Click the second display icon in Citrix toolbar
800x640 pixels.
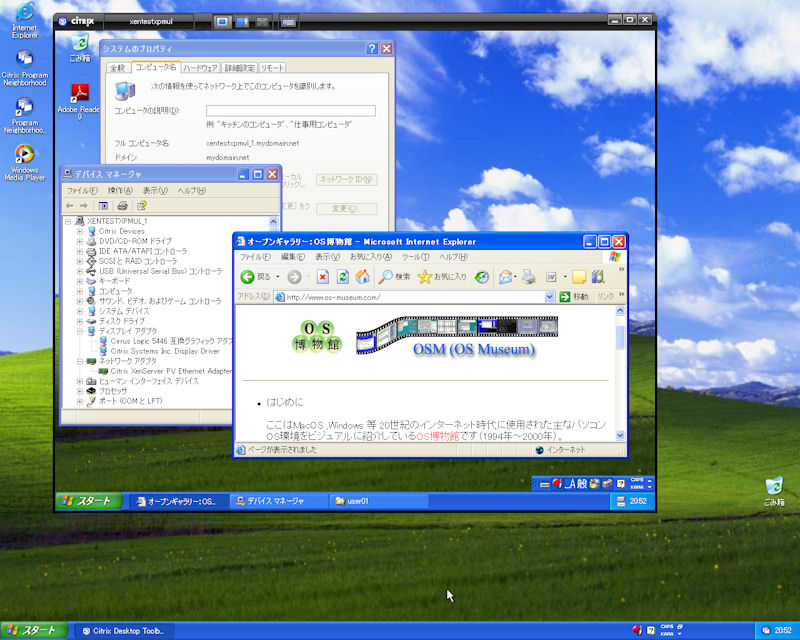coord(242,21)
